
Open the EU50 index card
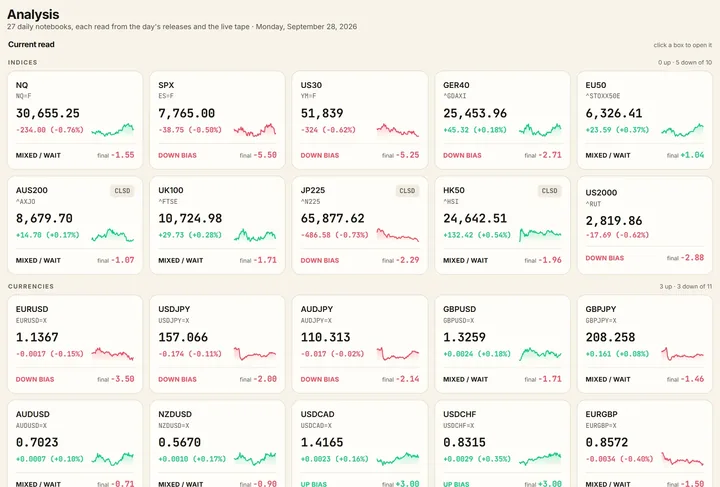(645, 120)
